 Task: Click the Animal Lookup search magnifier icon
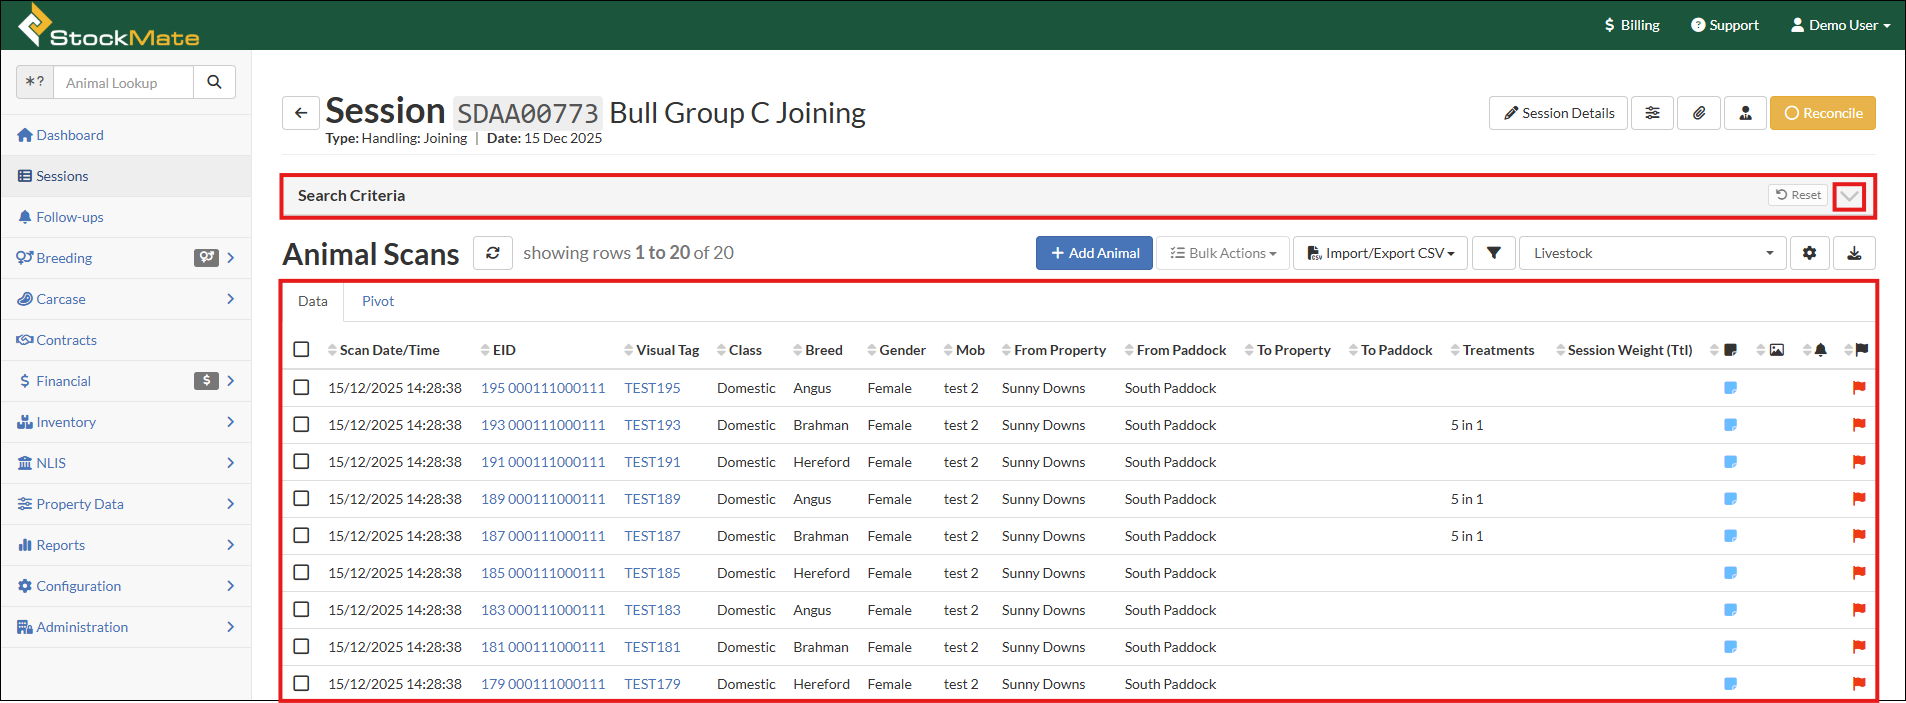pyautogui.click(x=214, y=82)
